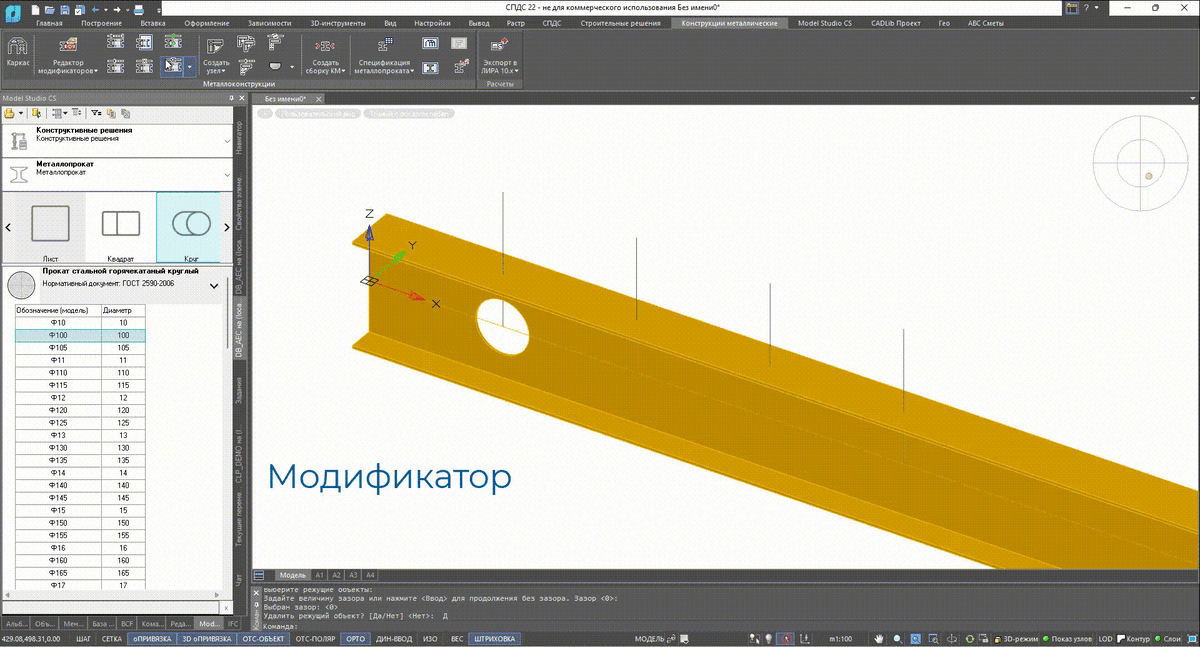Click left arrow in profile shape carousel

click(8, 227)
